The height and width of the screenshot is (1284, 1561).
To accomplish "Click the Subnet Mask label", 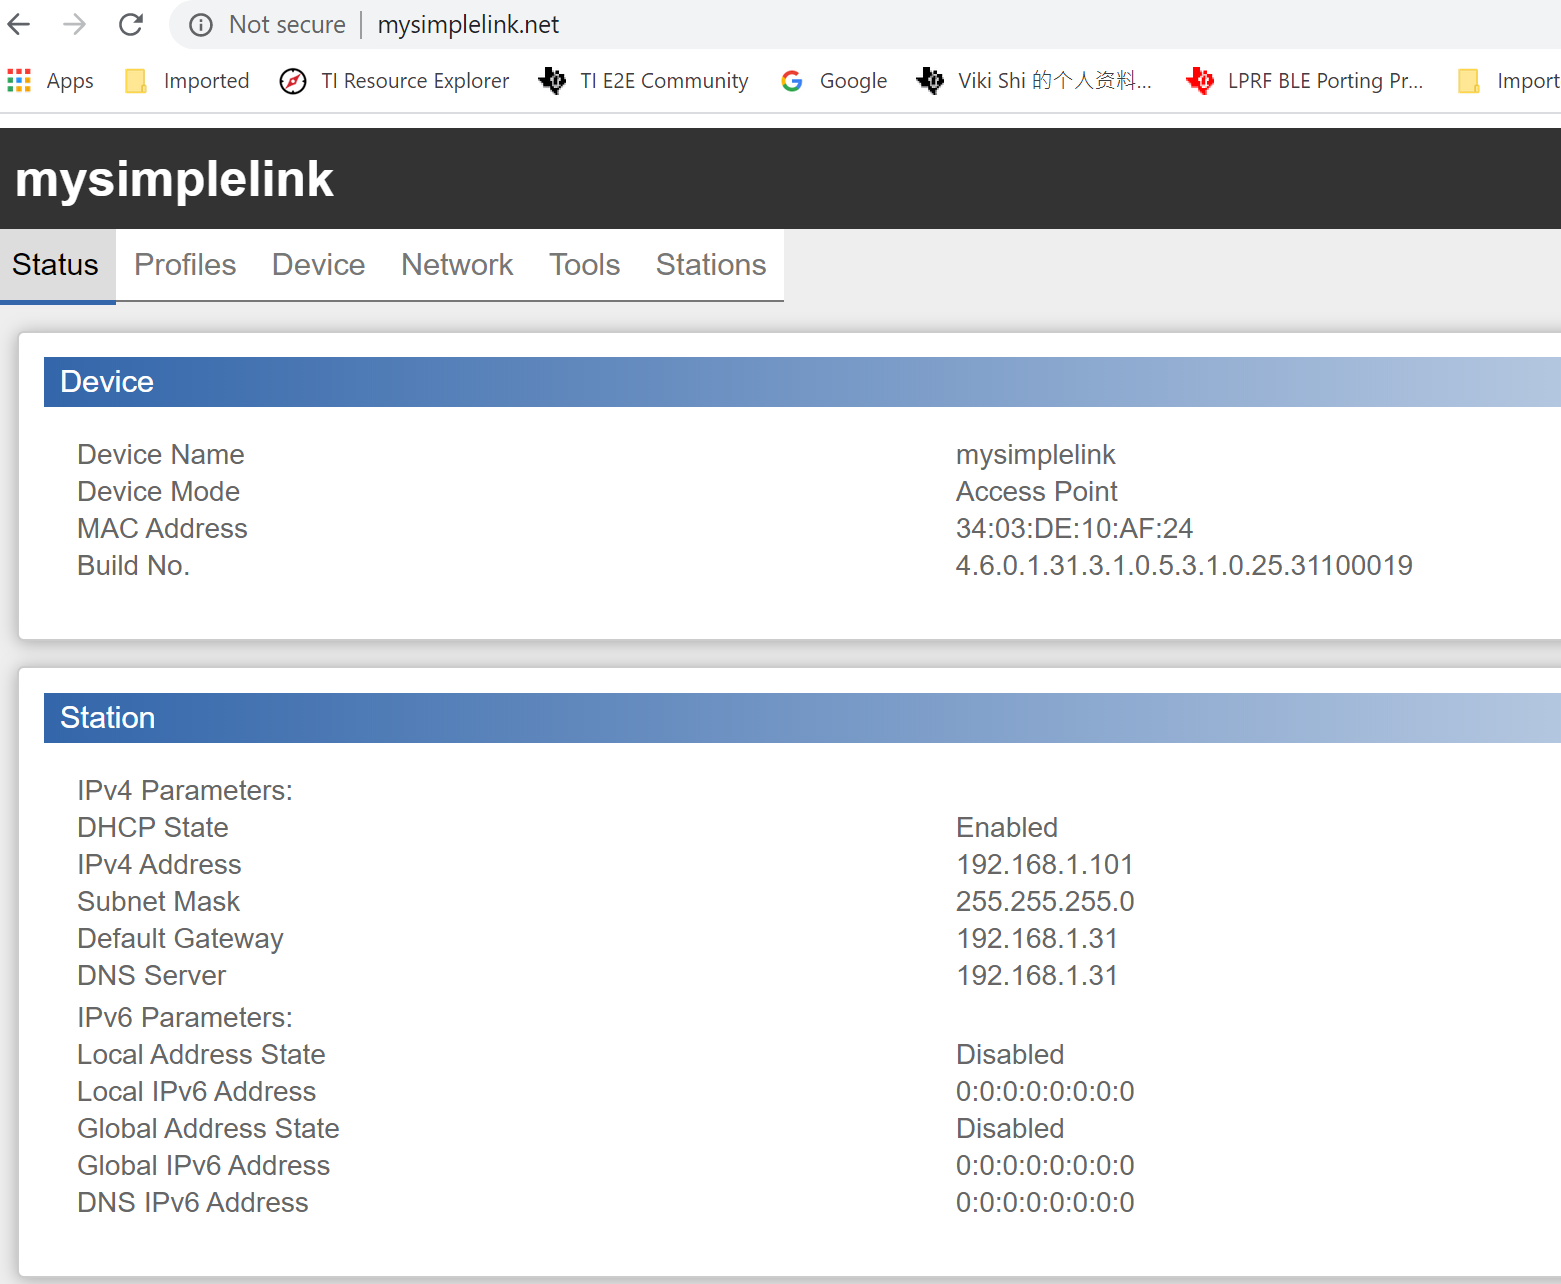I will click(x=158, y=902).
